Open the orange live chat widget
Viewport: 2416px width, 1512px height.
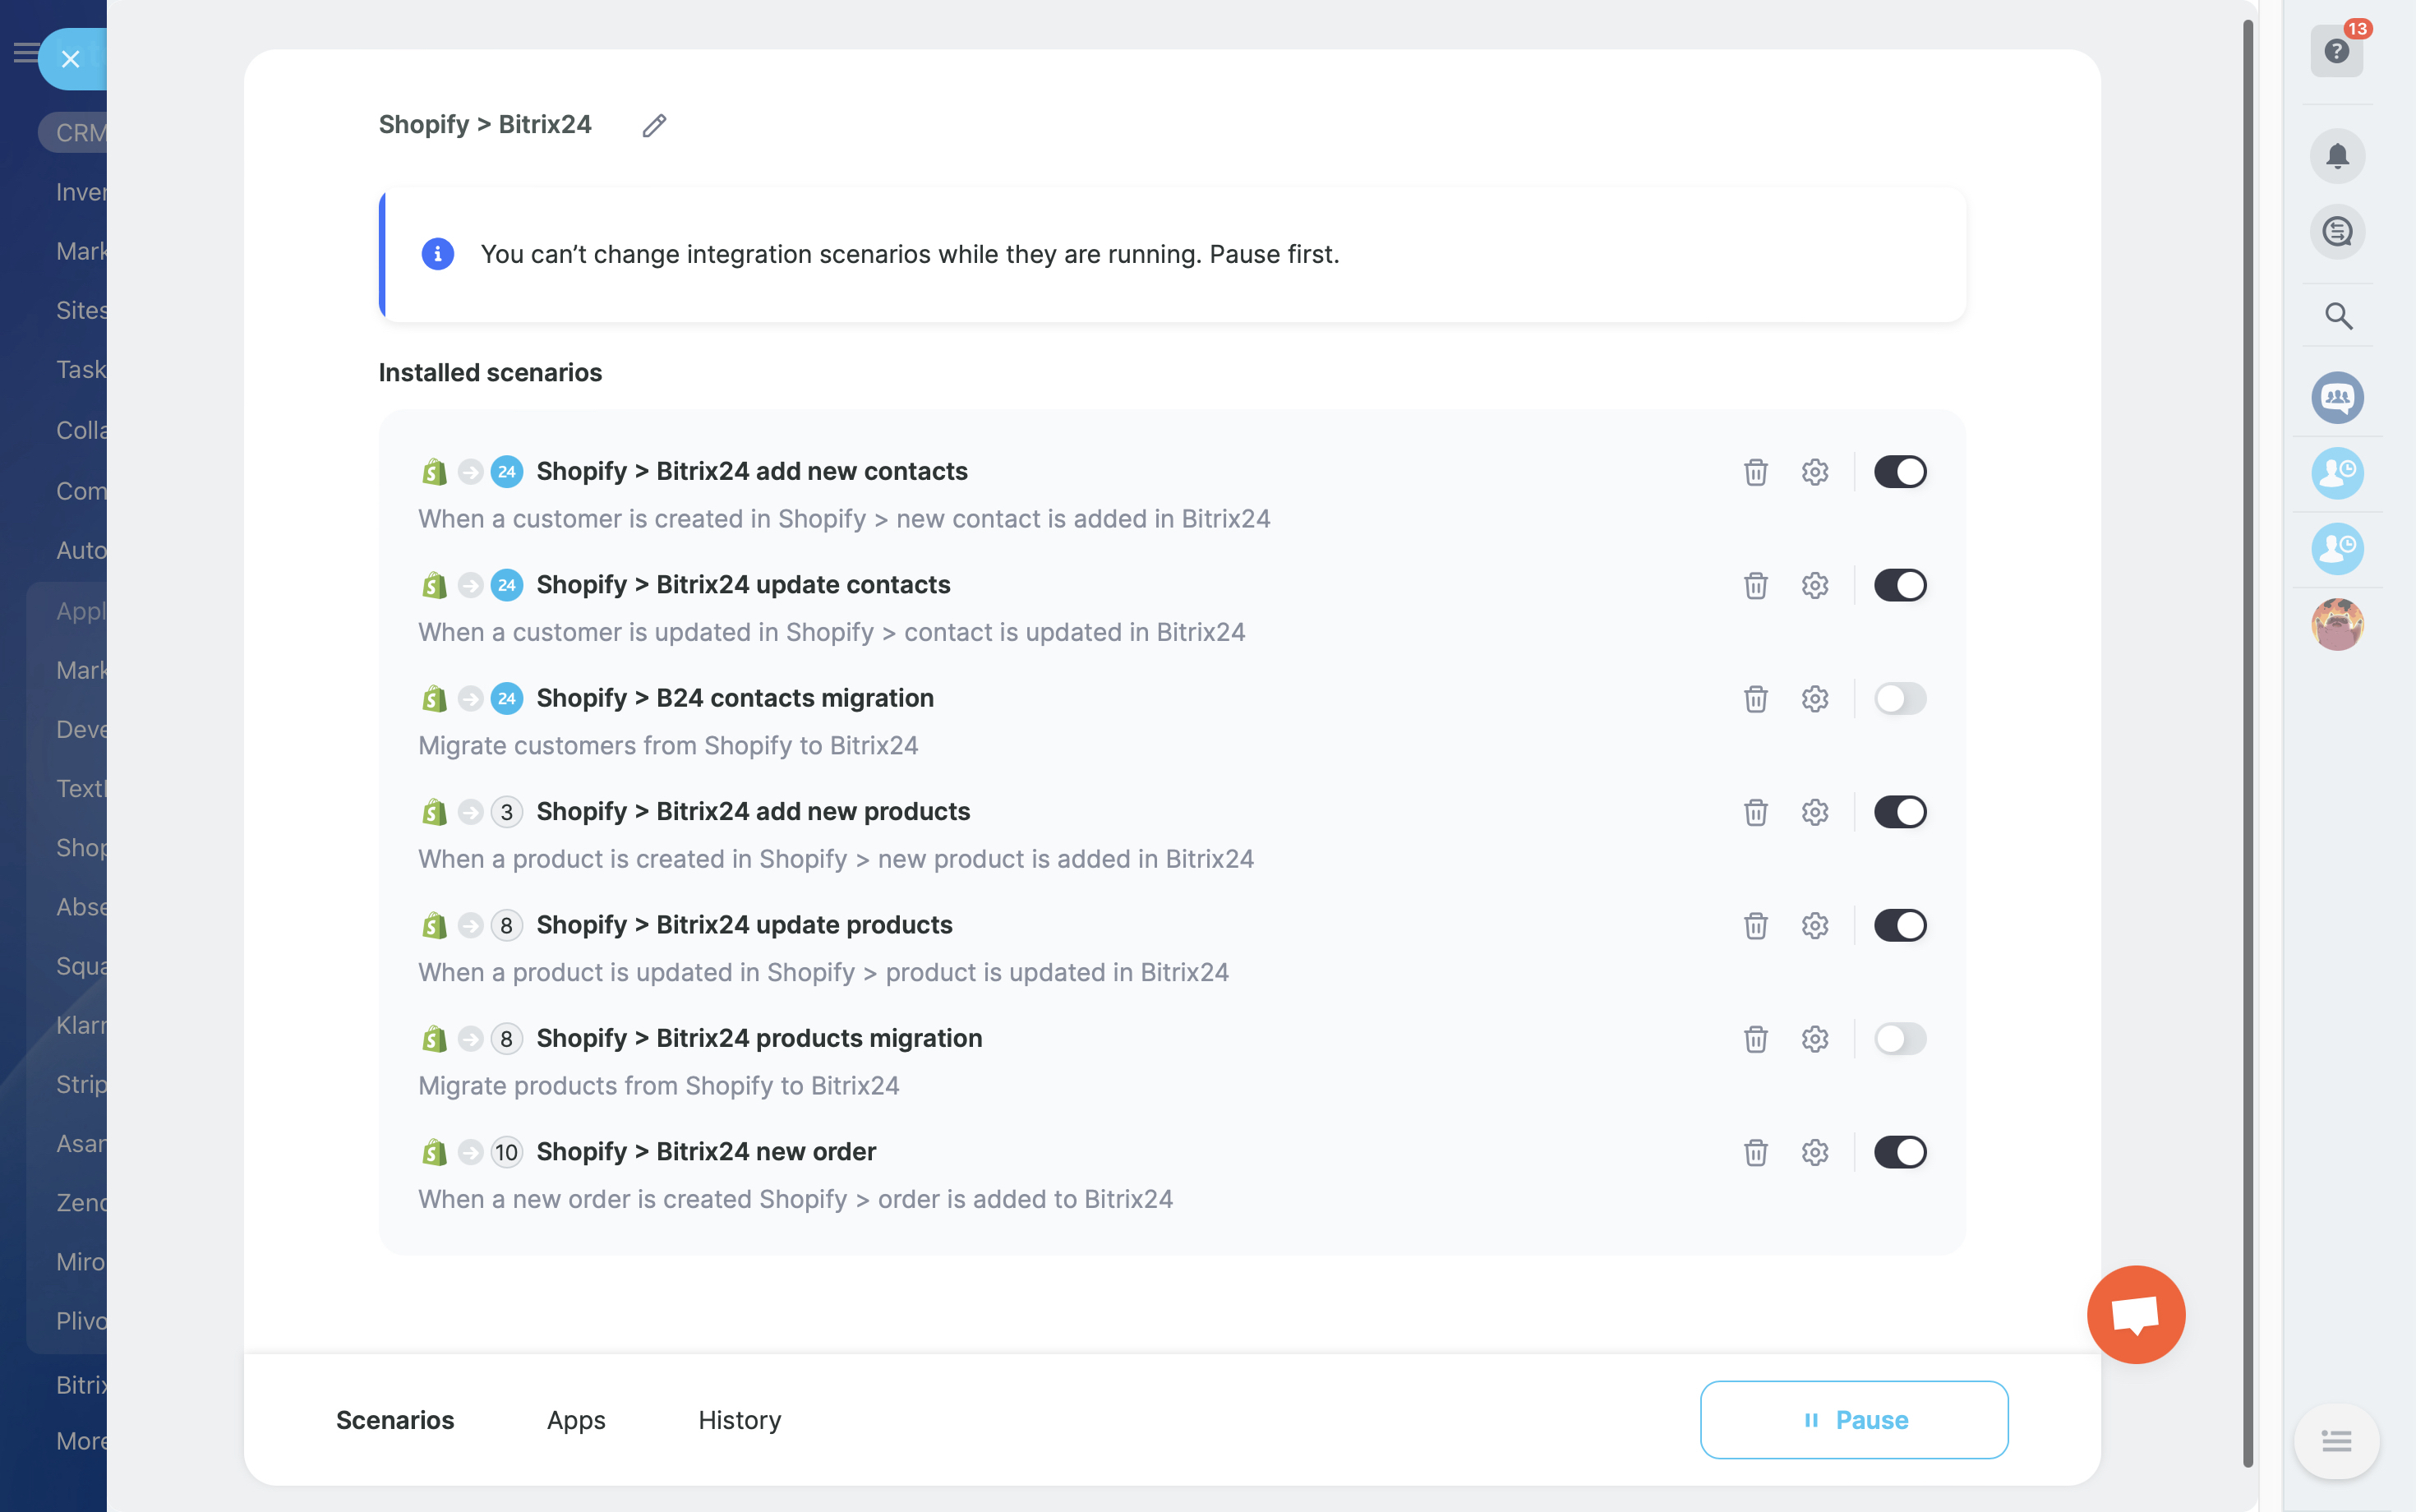pyautogui.click(x=2135, y=1314)
